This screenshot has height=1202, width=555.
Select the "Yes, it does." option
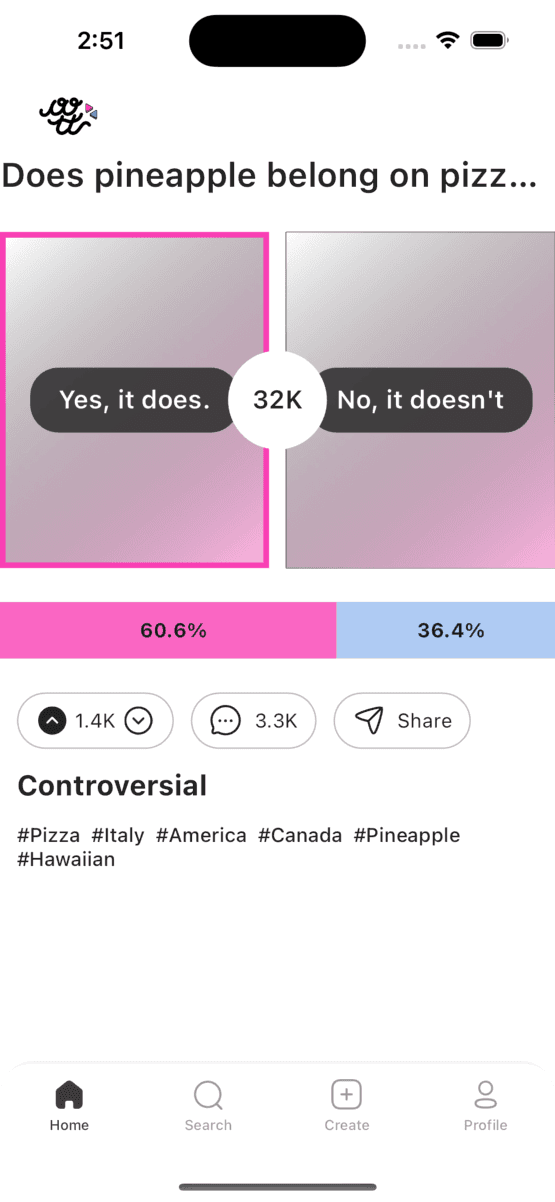click(x=134, y=400)
